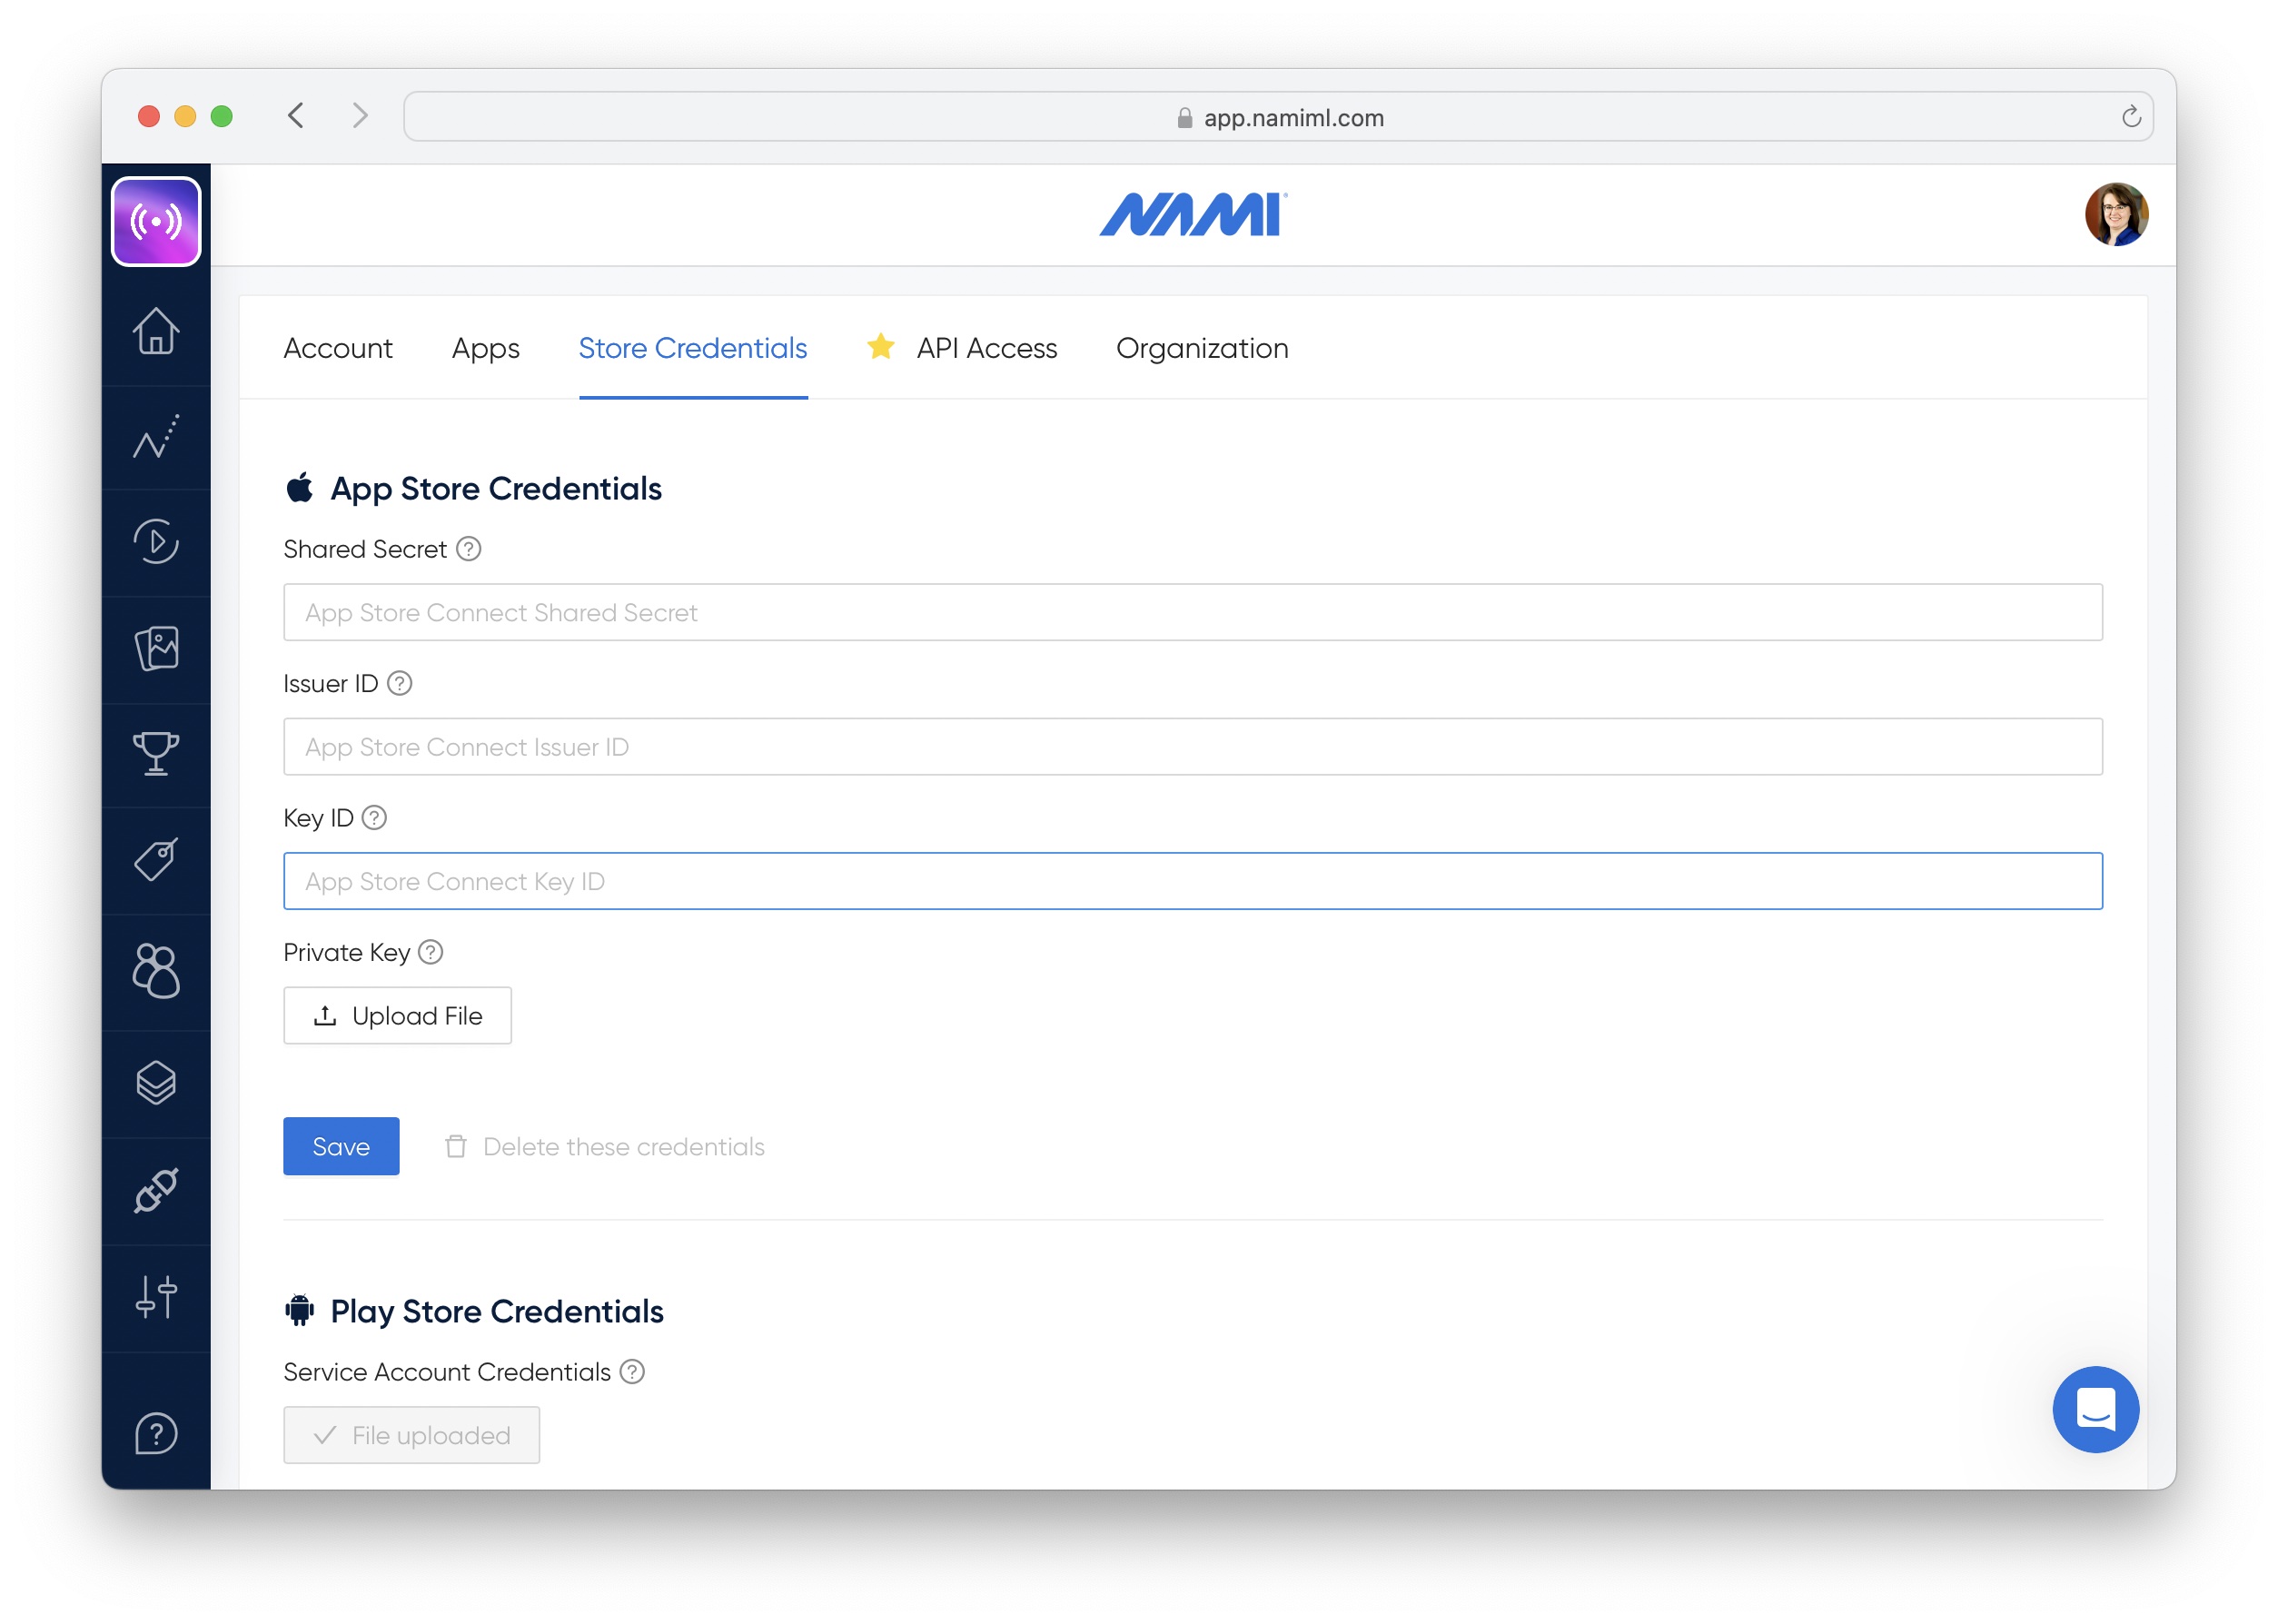The width and height of the screenshot is (2278, 1624).
Task: Click the Upload File button
Action: (397, 1016)
